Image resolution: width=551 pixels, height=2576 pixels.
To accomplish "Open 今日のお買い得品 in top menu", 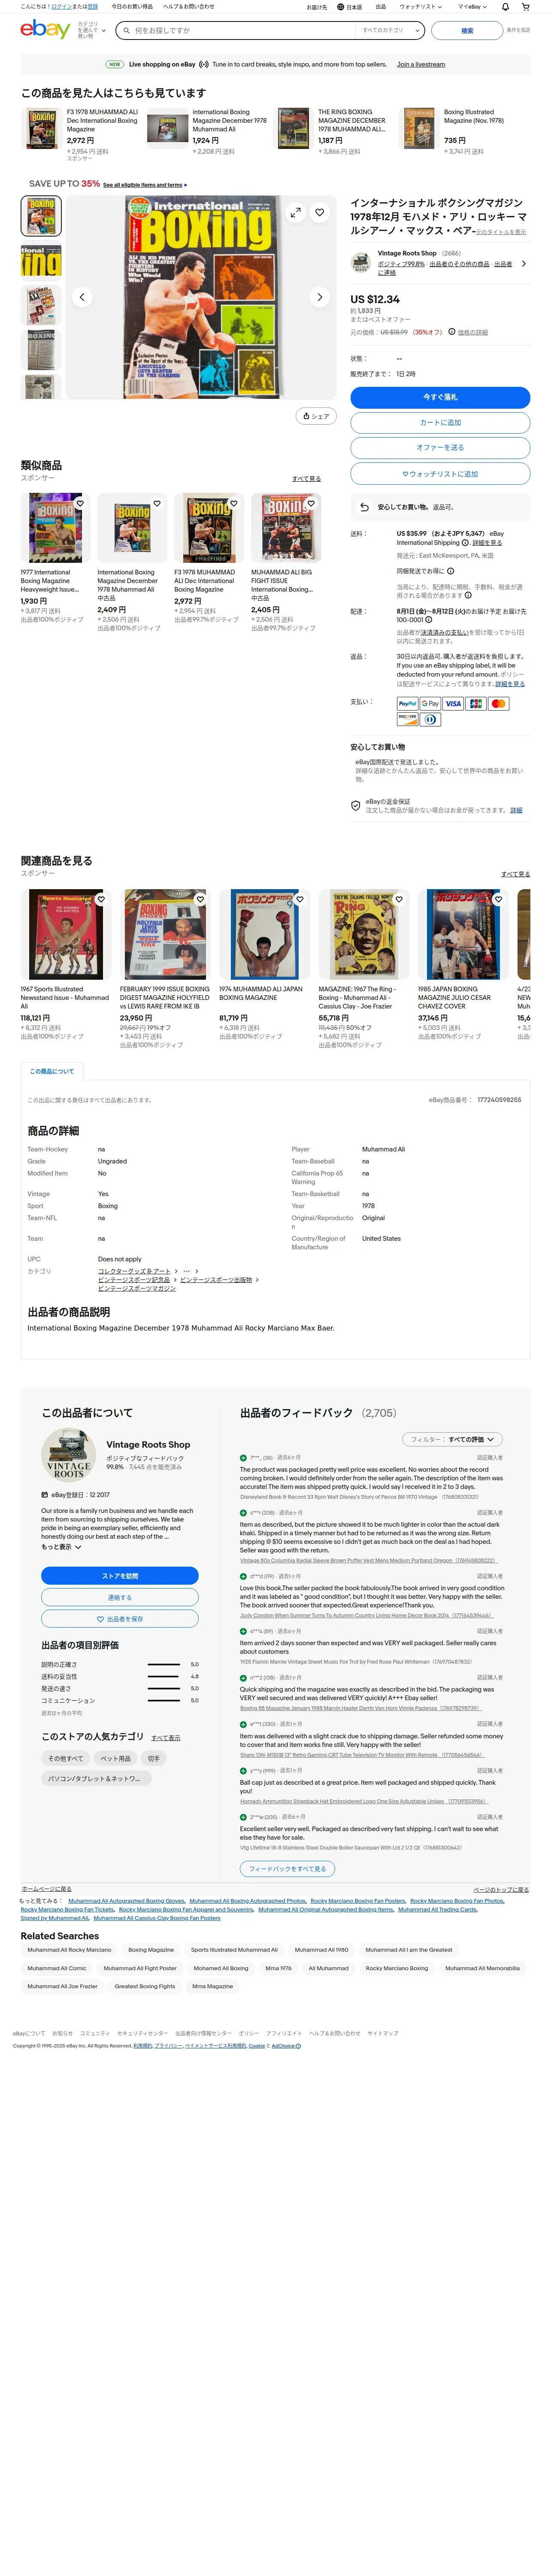I will coord(132,7).
